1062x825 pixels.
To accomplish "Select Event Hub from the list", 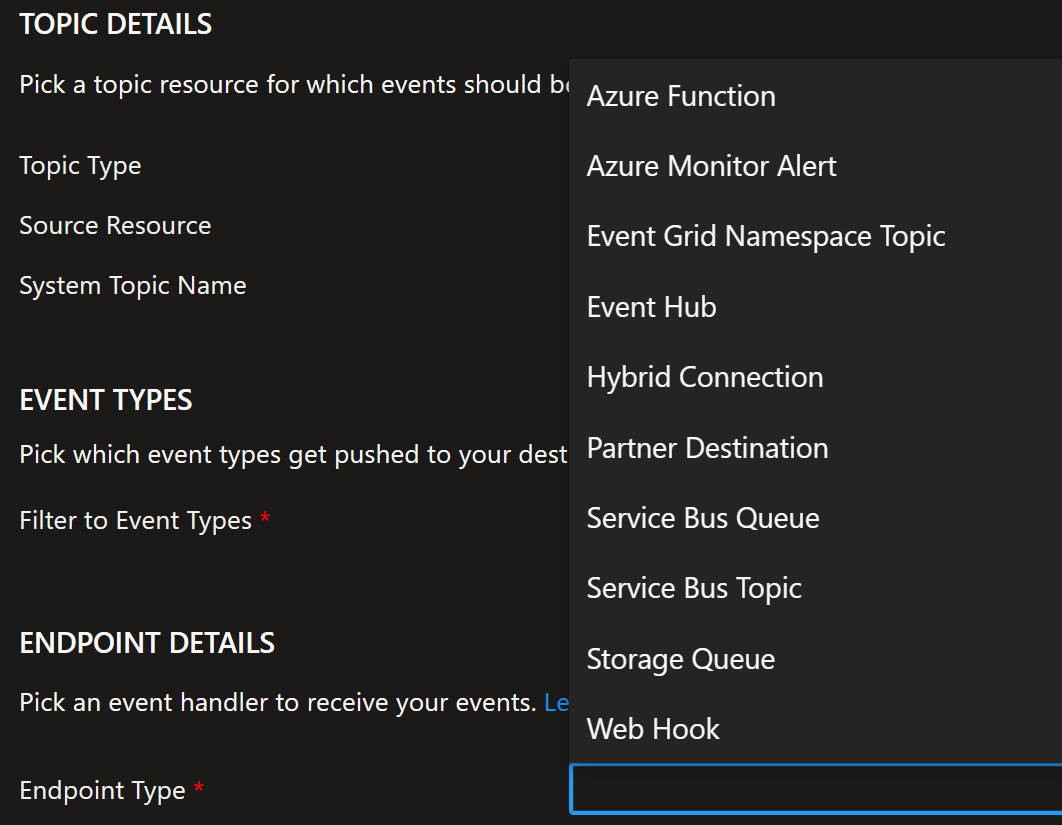I will coord(815,307).
